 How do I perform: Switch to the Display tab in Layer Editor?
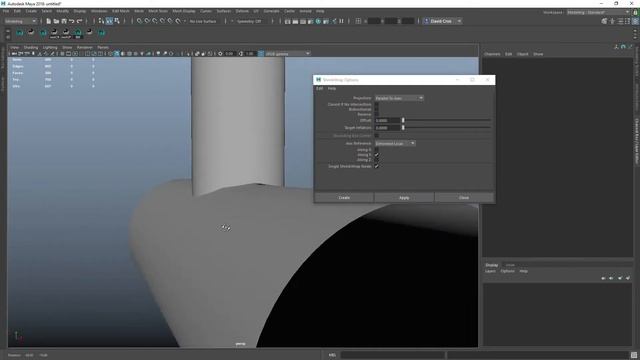(x=491, y=265)
